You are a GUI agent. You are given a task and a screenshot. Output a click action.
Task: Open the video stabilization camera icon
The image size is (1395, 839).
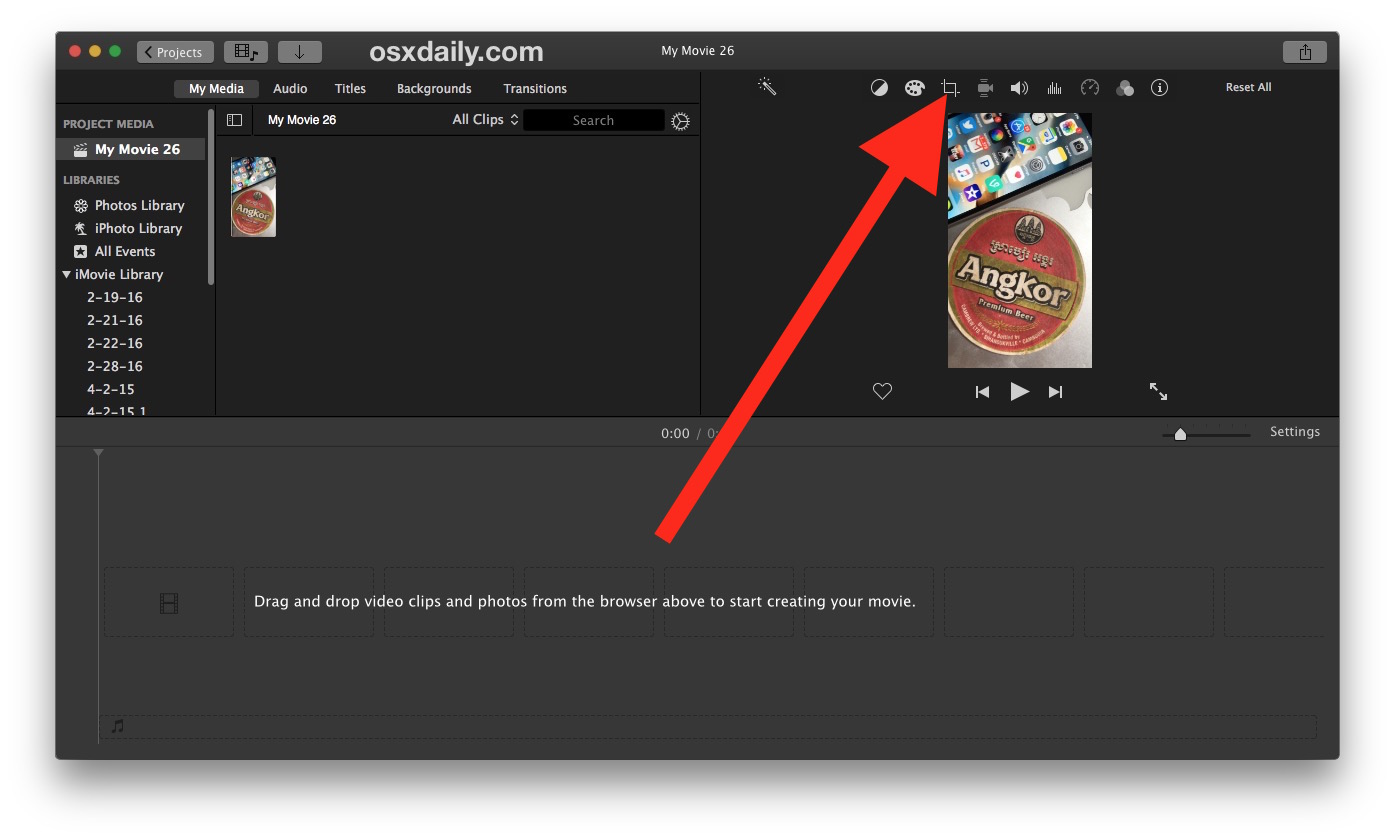[x=985, y=88]
